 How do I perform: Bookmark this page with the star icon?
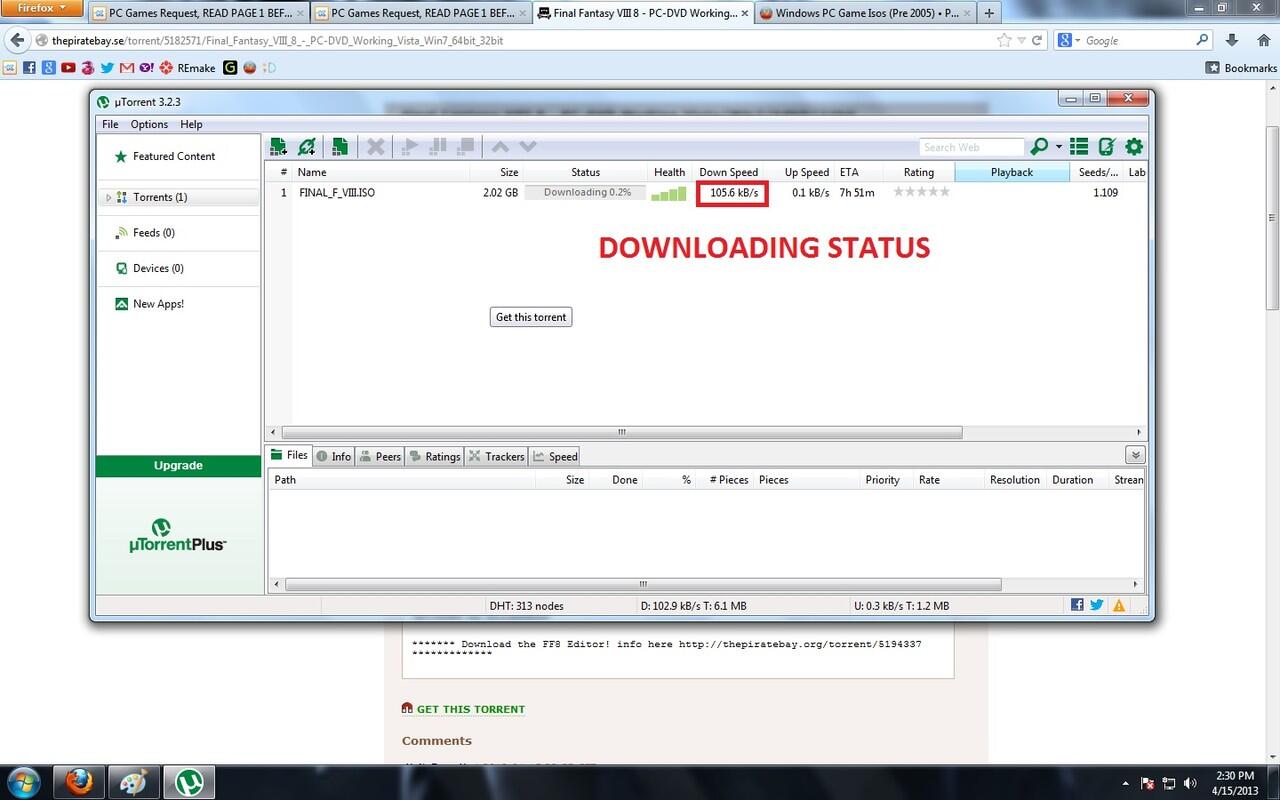(x=1004, y=41)
